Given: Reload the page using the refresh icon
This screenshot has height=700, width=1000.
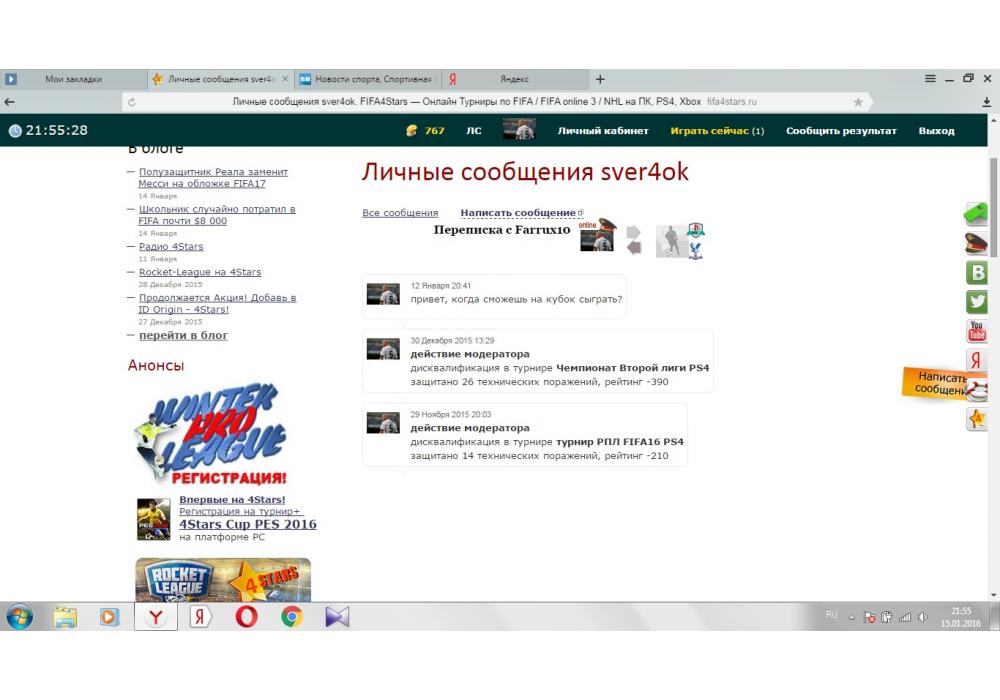Looking at the screenshot, I should (x=132, y=102).
